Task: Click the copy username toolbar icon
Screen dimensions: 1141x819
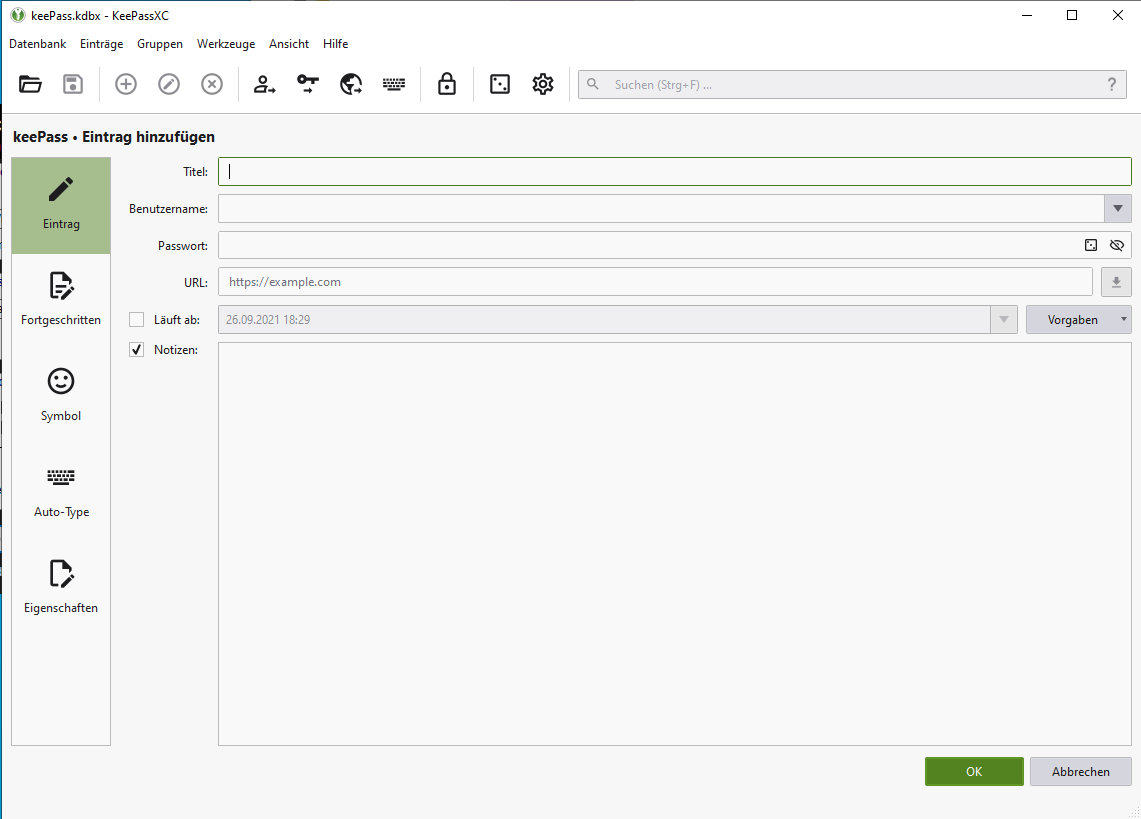Action: pyautogui.click(x=264, y=85)
